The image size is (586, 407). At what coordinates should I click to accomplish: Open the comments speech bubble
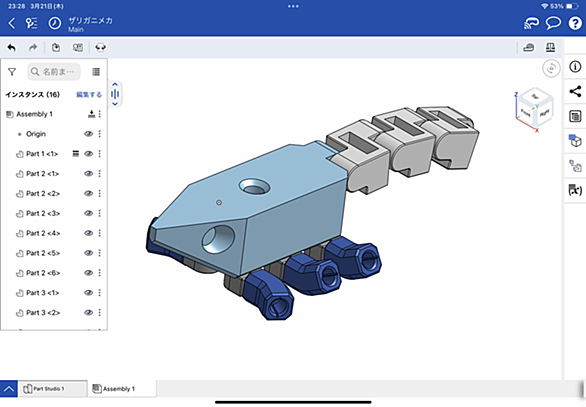point(553,23)
